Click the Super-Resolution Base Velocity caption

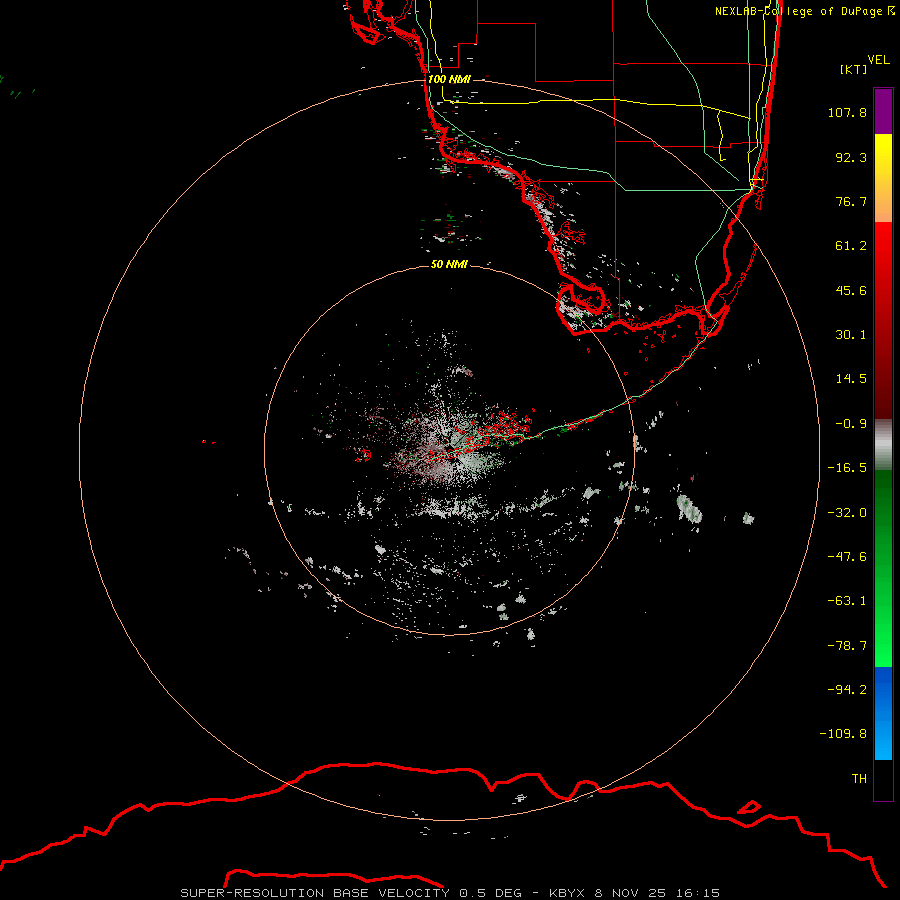pyautogui.click(x=450, y=893)
